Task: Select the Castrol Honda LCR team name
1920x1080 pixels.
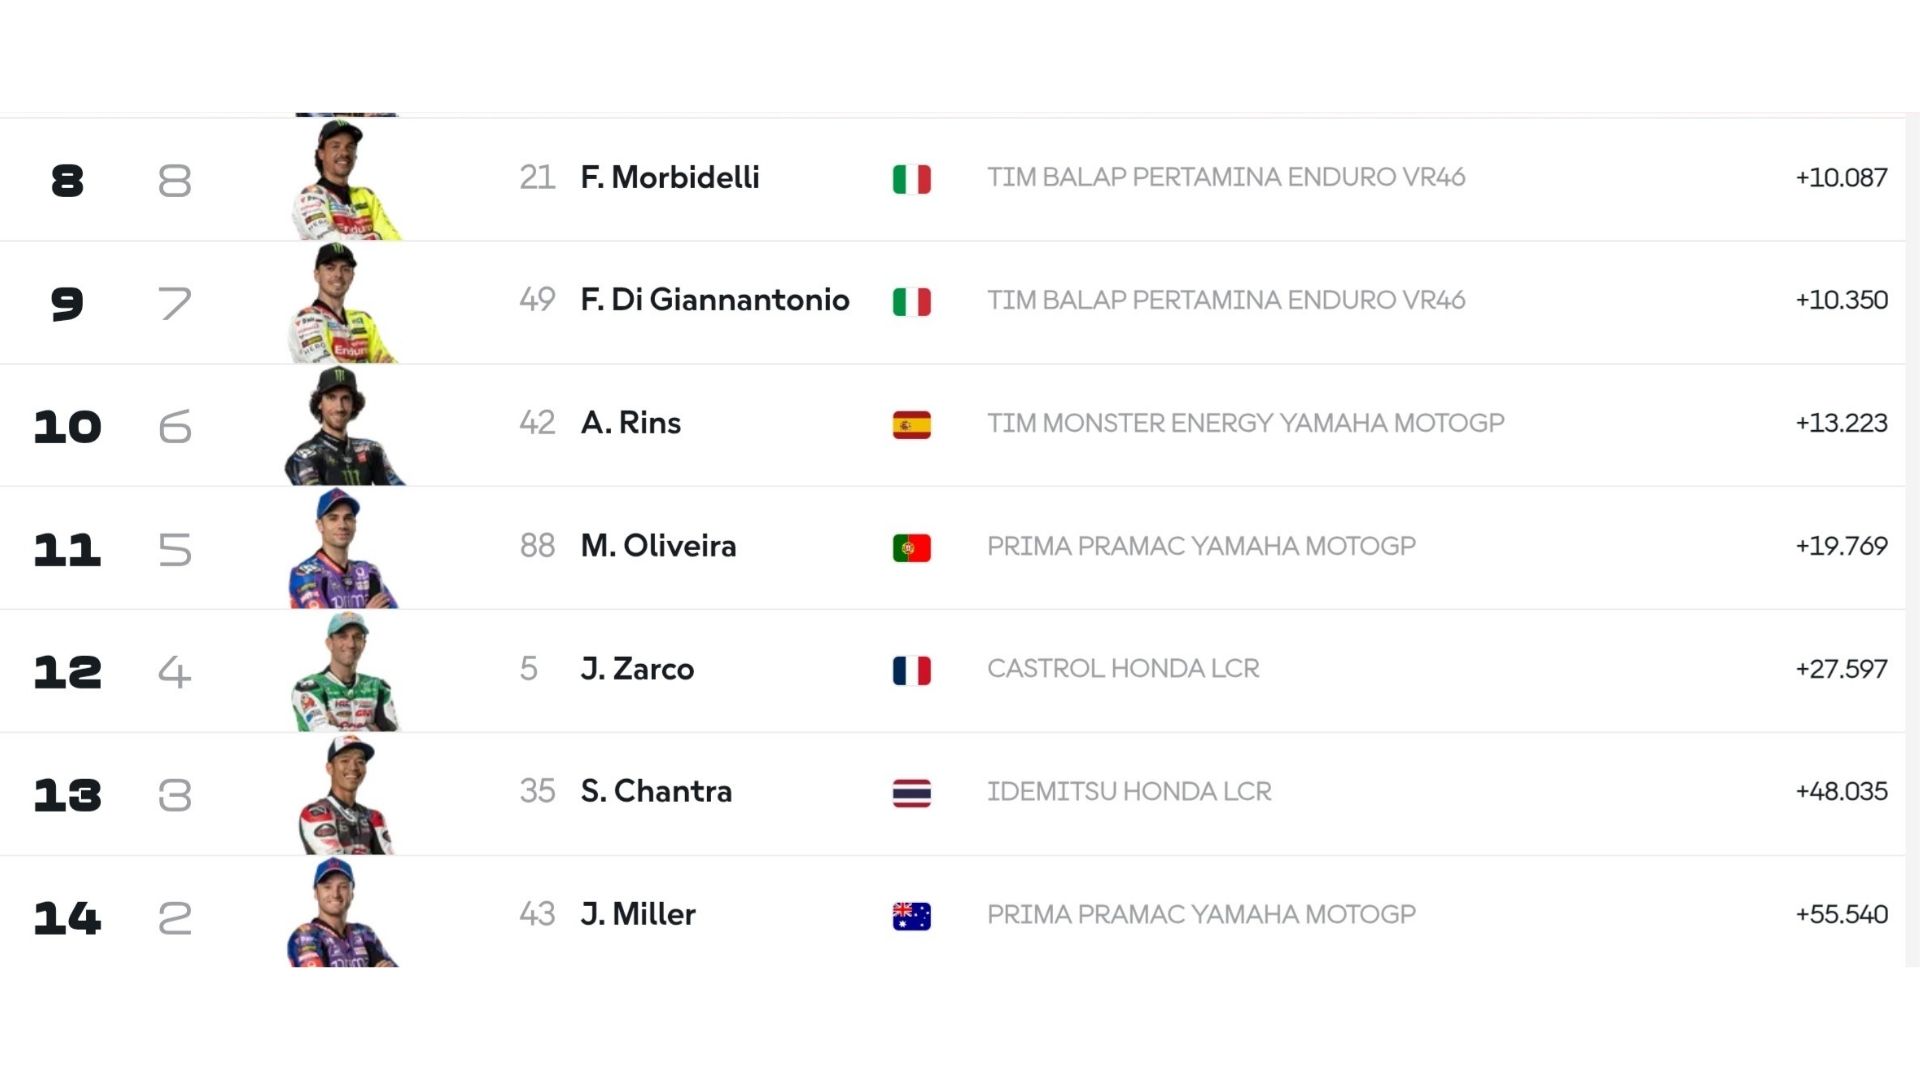Action: point(1123,668)
